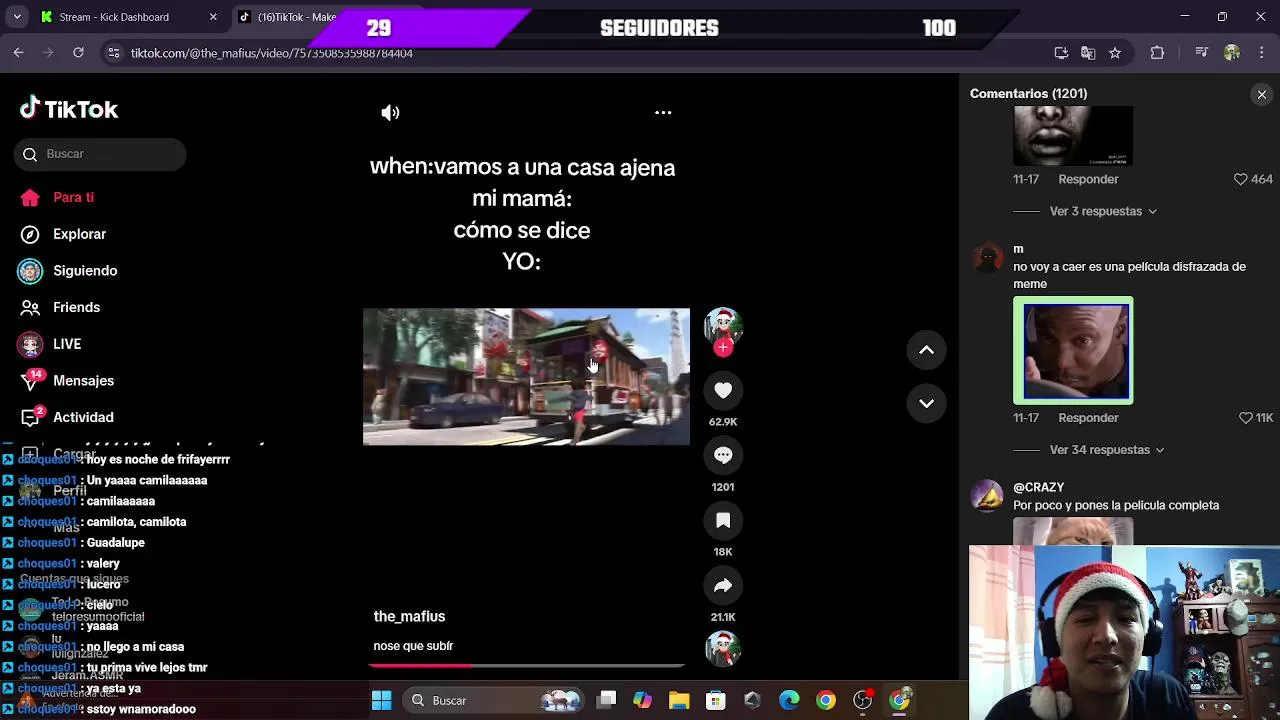Open the video three-dot options menu
This screenshot has height=720, width=1280.
[x=663, y=113]
